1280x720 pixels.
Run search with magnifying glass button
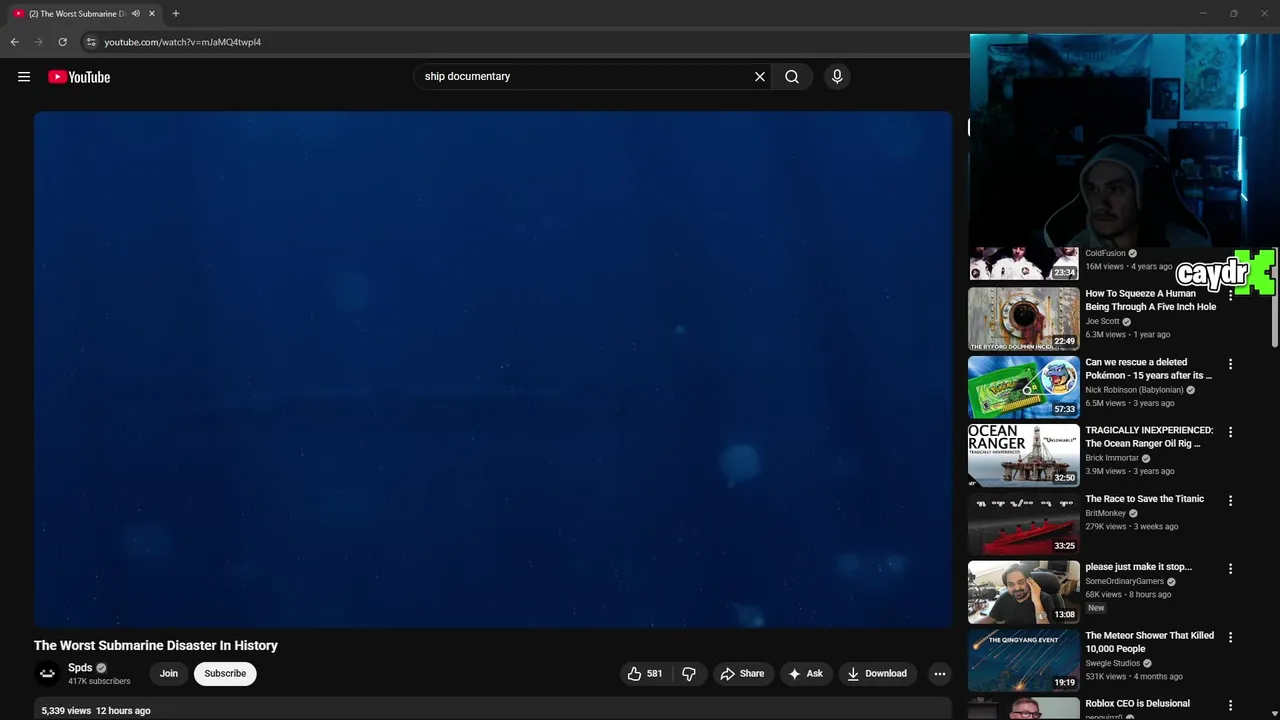point(792,76)
